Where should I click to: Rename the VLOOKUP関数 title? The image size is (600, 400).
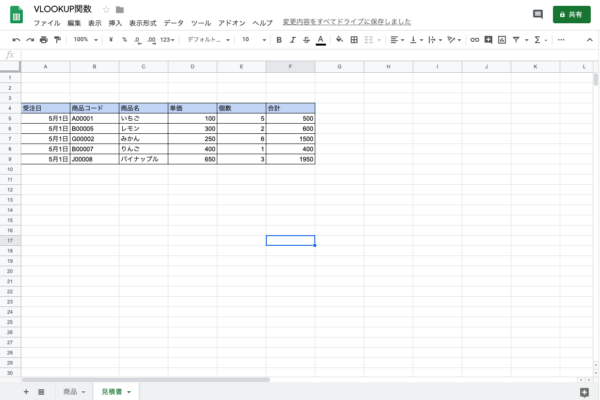[63, 9]
